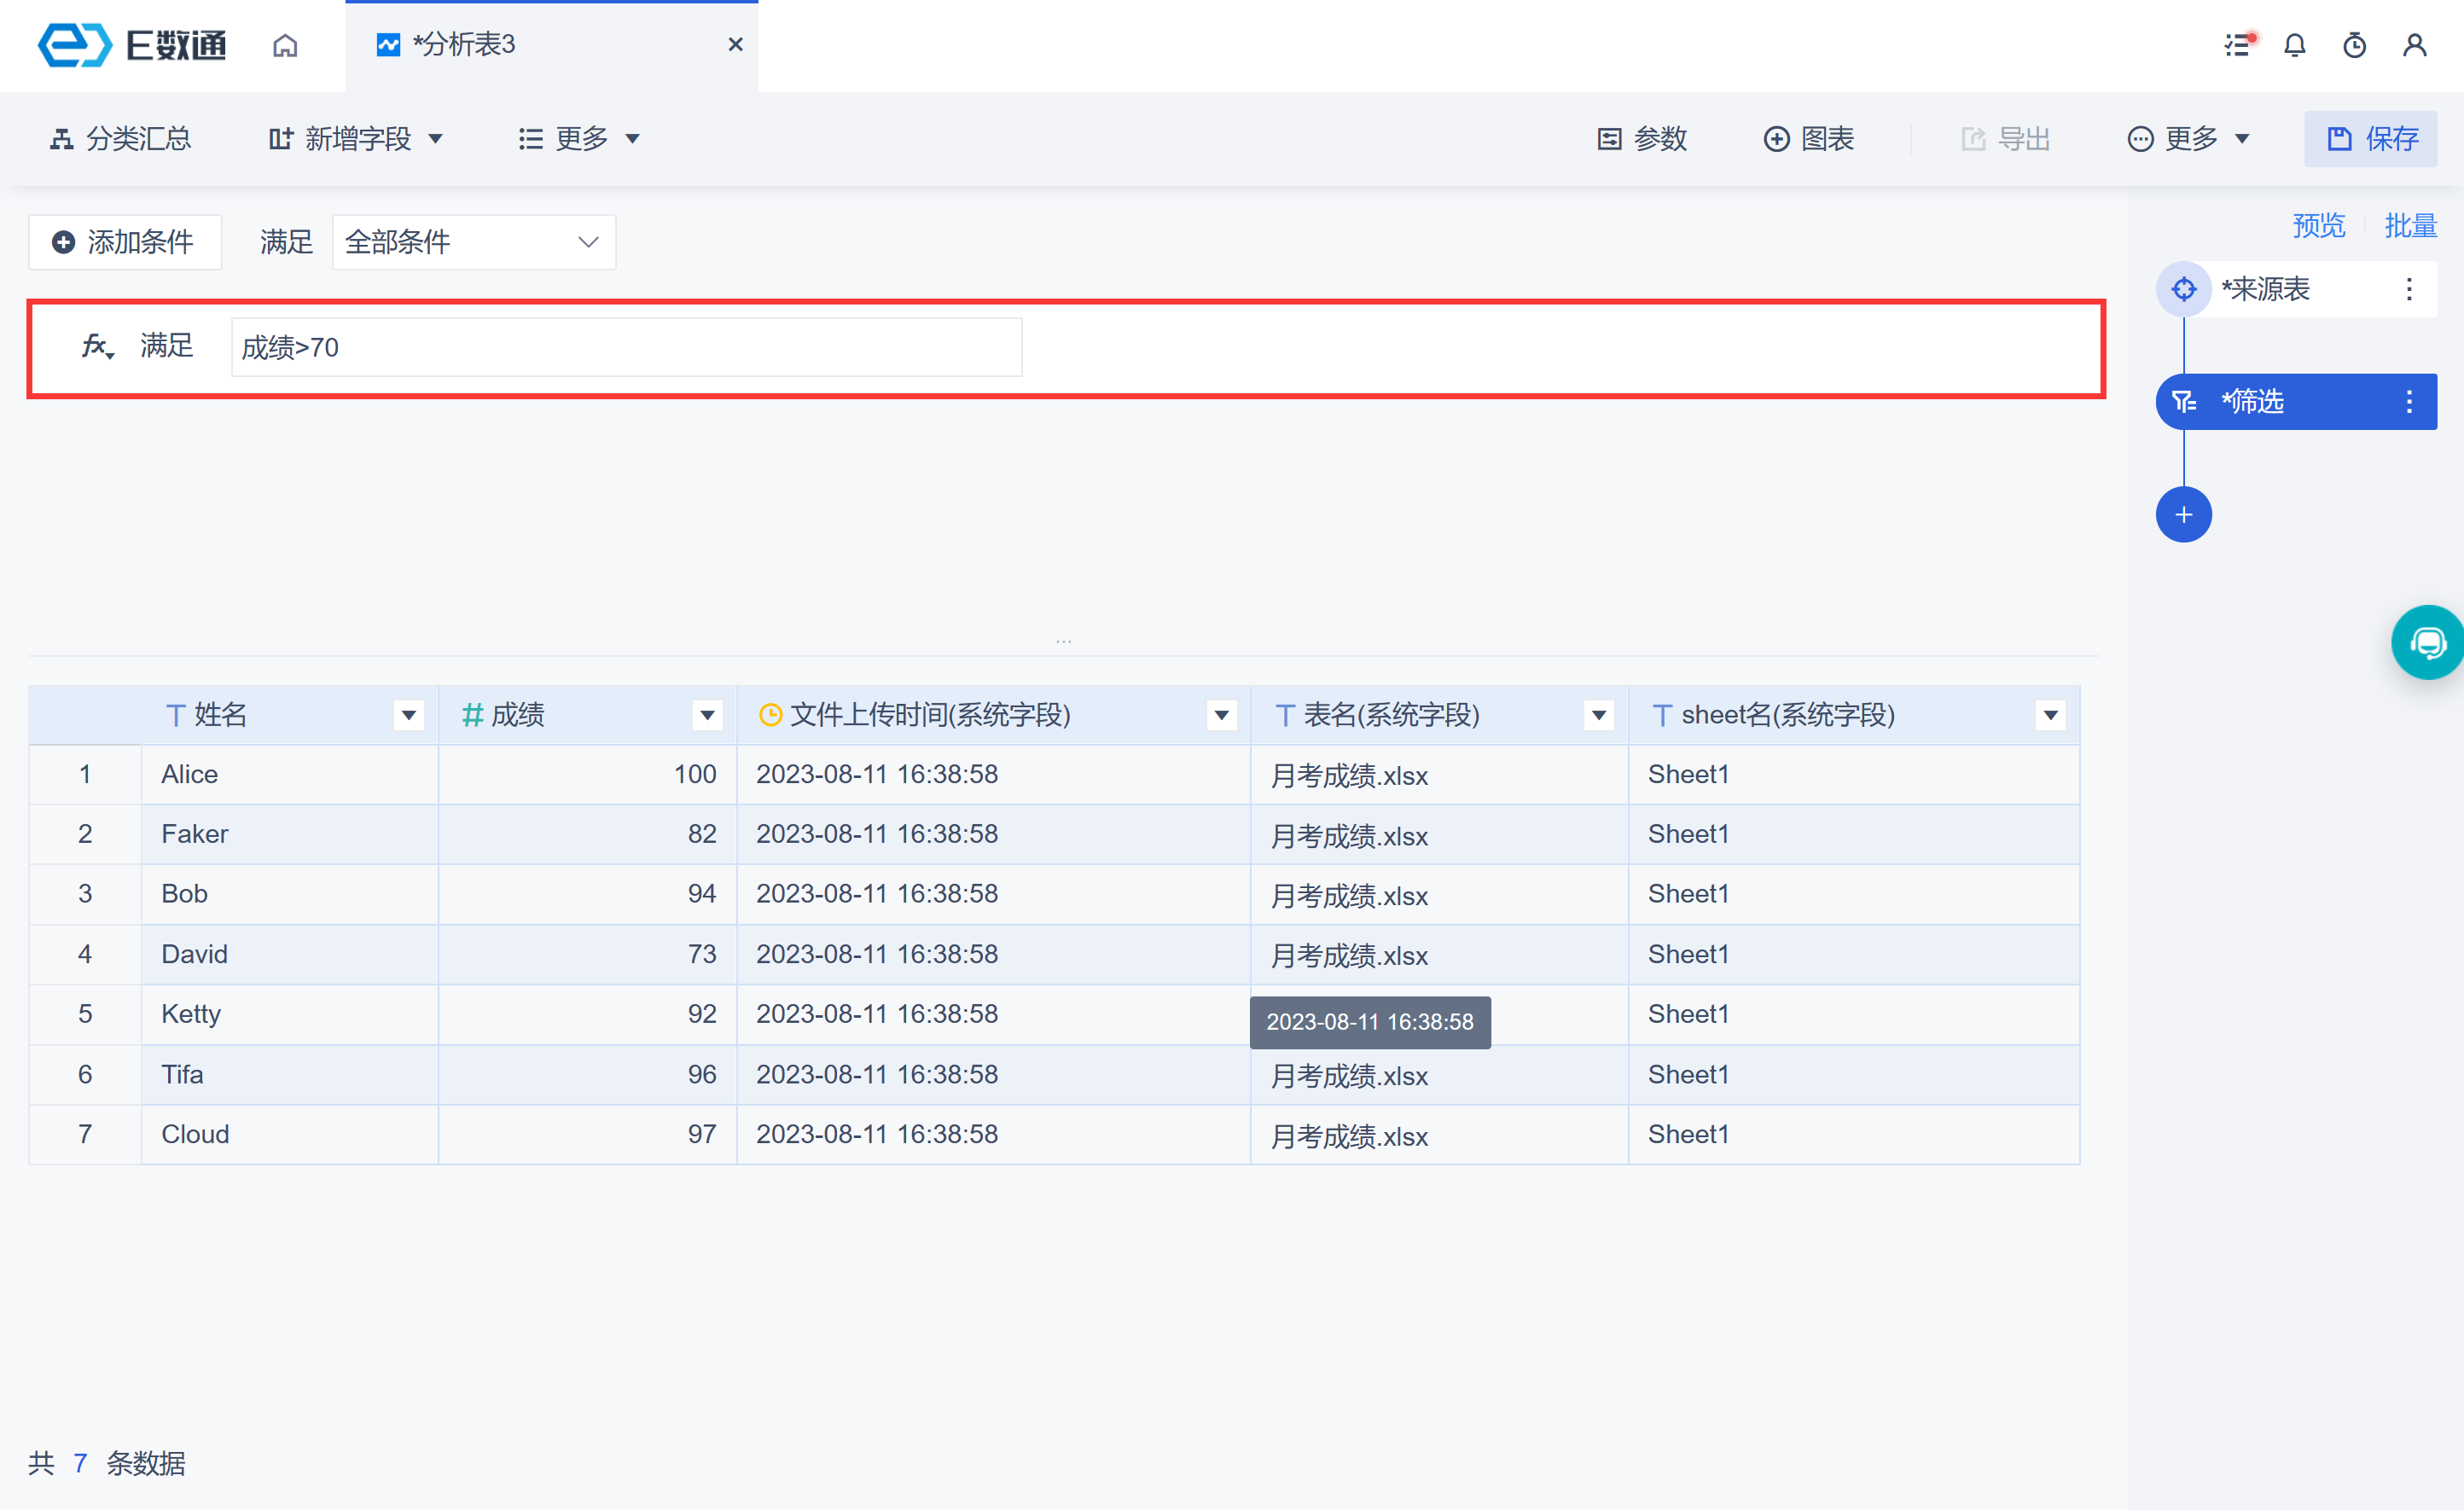Switch to the 分析表3 tab
This screenshot has width=2464, height=1510.
tap(464, 45)
